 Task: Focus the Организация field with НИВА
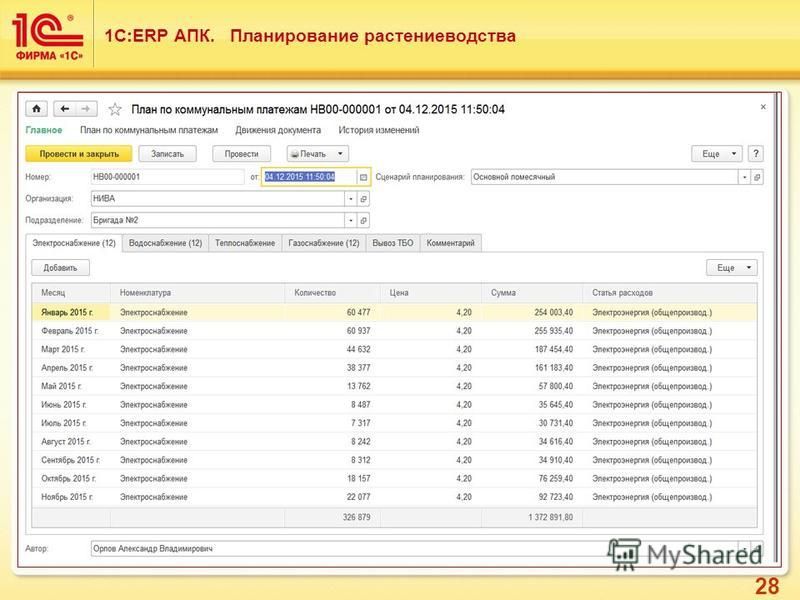tap(218, 198)
